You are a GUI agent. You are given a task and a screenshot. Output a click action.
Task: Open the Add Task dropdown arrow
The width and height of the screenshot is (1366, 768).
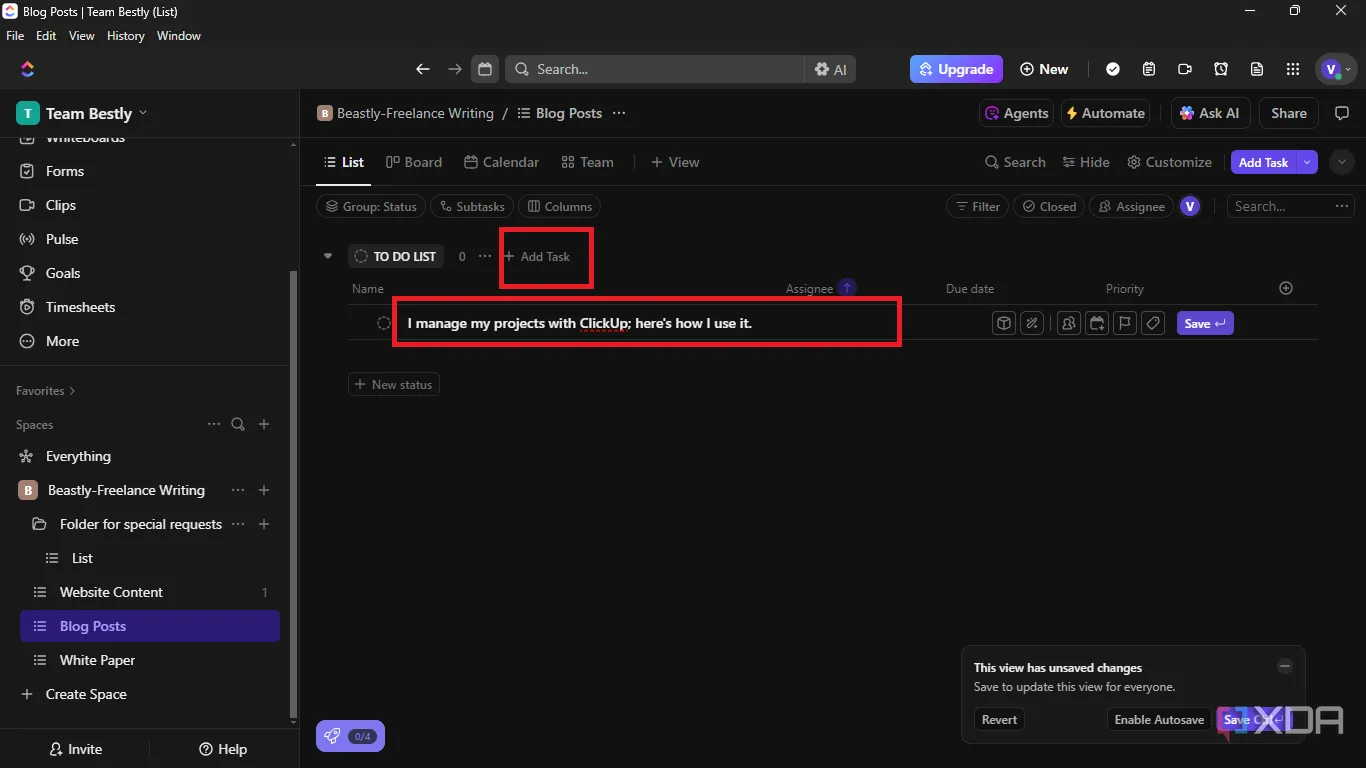(x=1307, y=162)
